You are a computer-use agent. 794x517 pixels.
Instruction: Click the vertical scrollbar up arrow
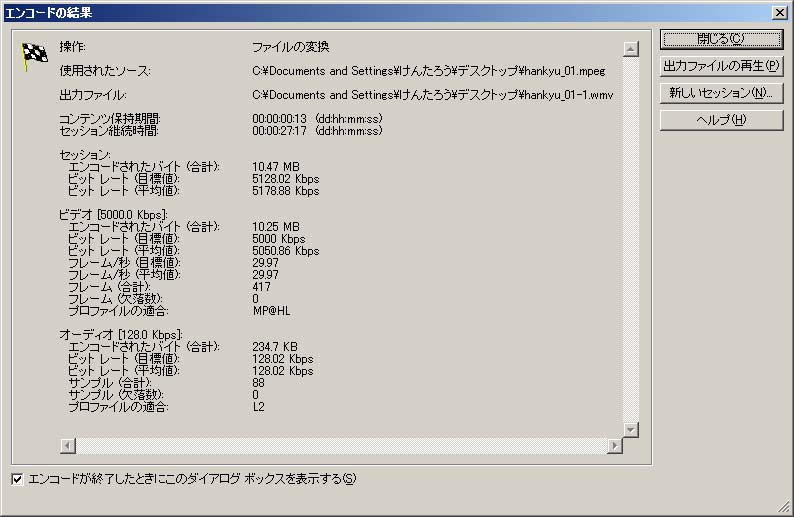630,49
